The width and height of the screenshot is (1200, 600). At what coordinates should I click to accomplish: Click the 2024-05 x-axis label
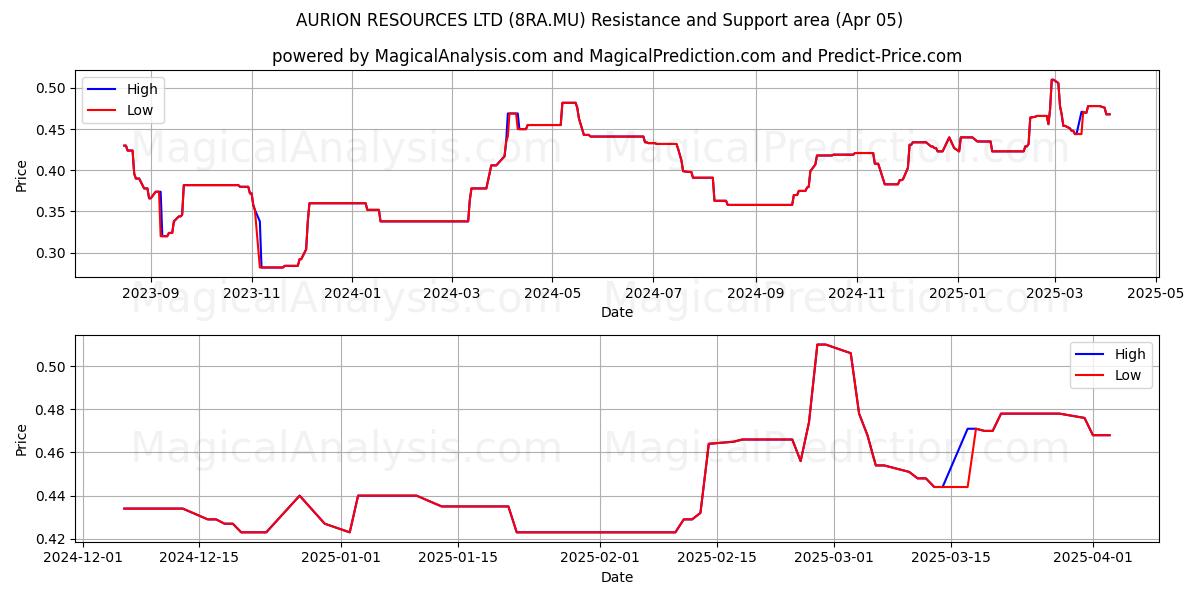552,293
